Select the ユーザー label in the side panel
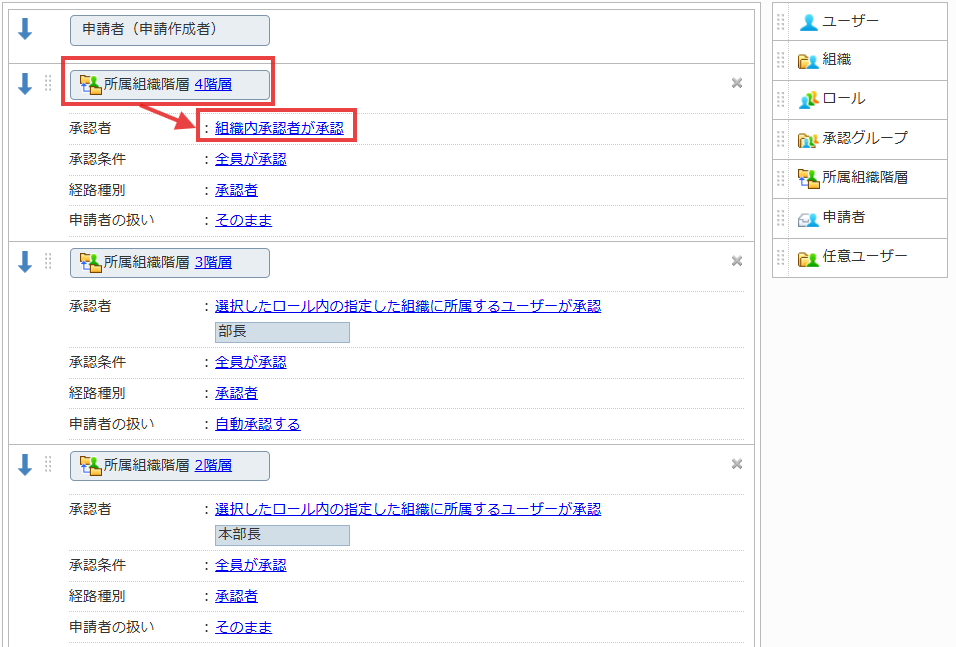This screenshot has width=956, height=647. pyautogui.click(x=850, y=21)
